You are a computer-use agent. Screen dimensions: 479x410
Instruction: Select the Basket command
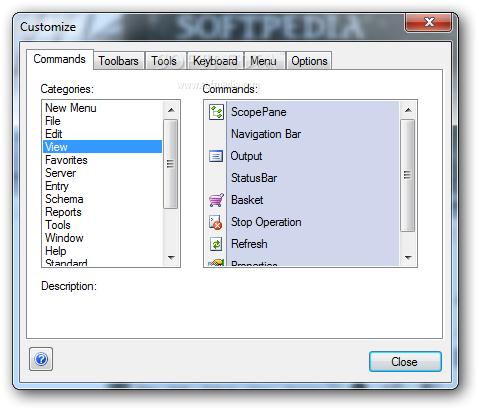coord(302,200)
